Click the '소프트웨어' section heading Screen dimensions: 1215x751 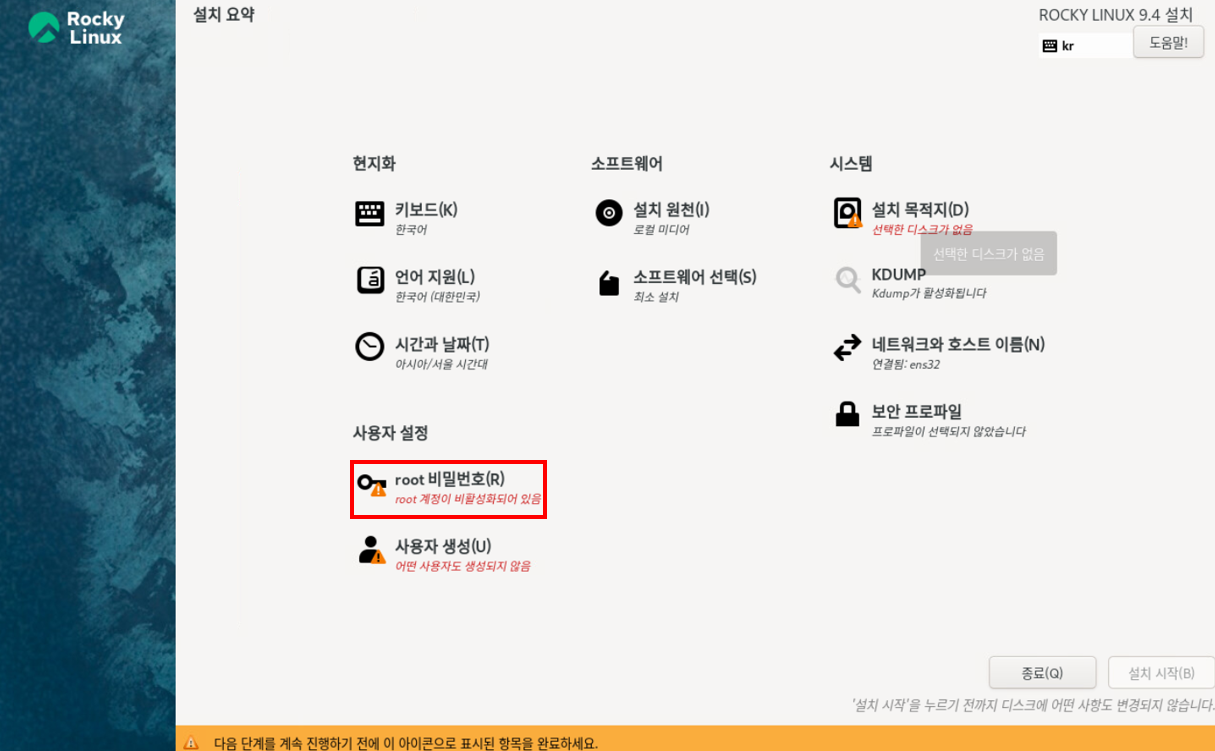tap(627, 163)
